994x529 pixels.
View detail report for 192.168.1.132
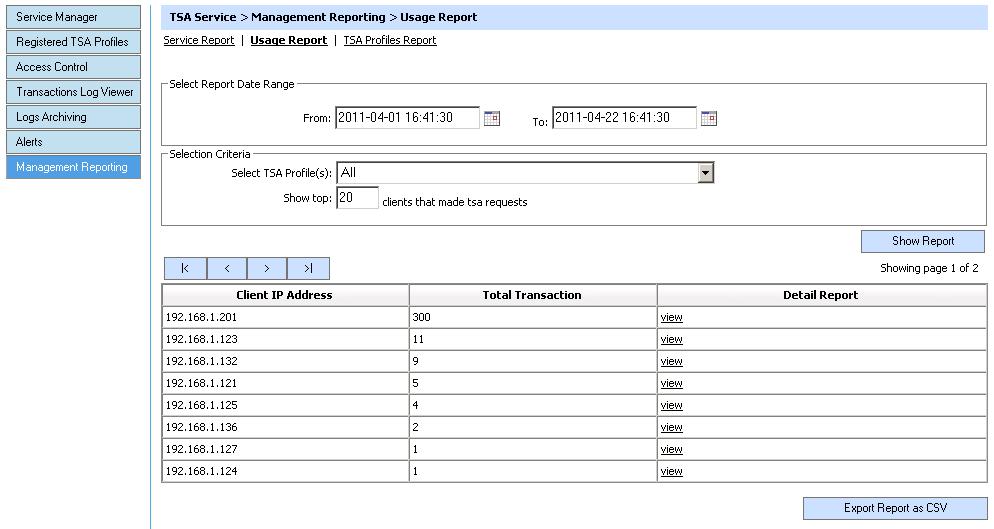pos(671,361)
